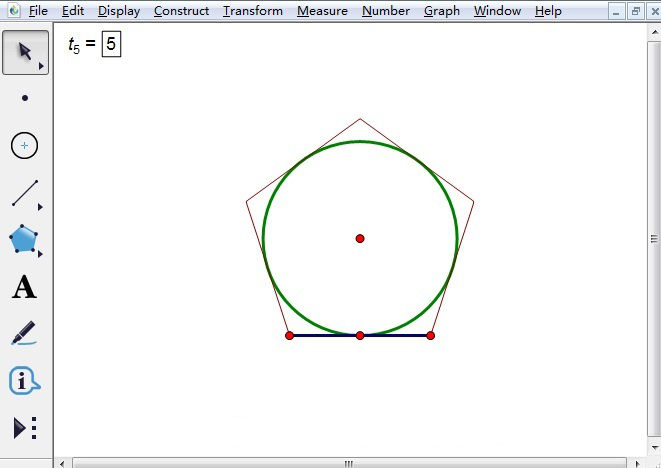Screen dimensions: 661x468
Task: Click the t5 parameter value box
Action: pos(111,45)
